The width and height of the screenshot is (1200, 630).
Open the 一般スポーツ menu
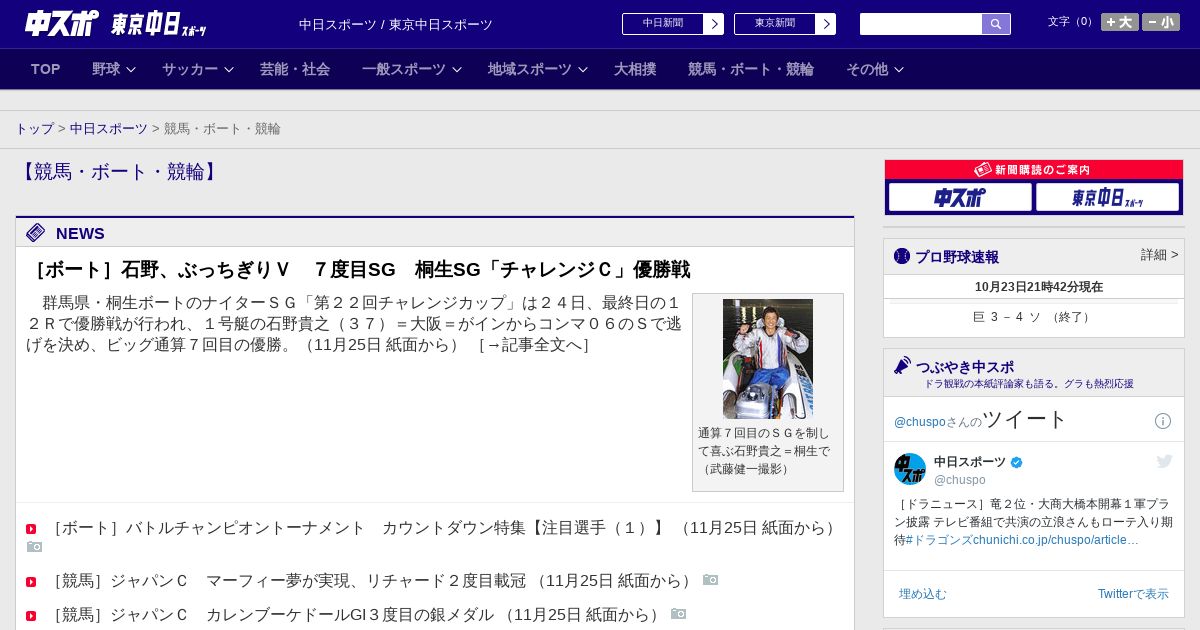[x=404, y=69]
